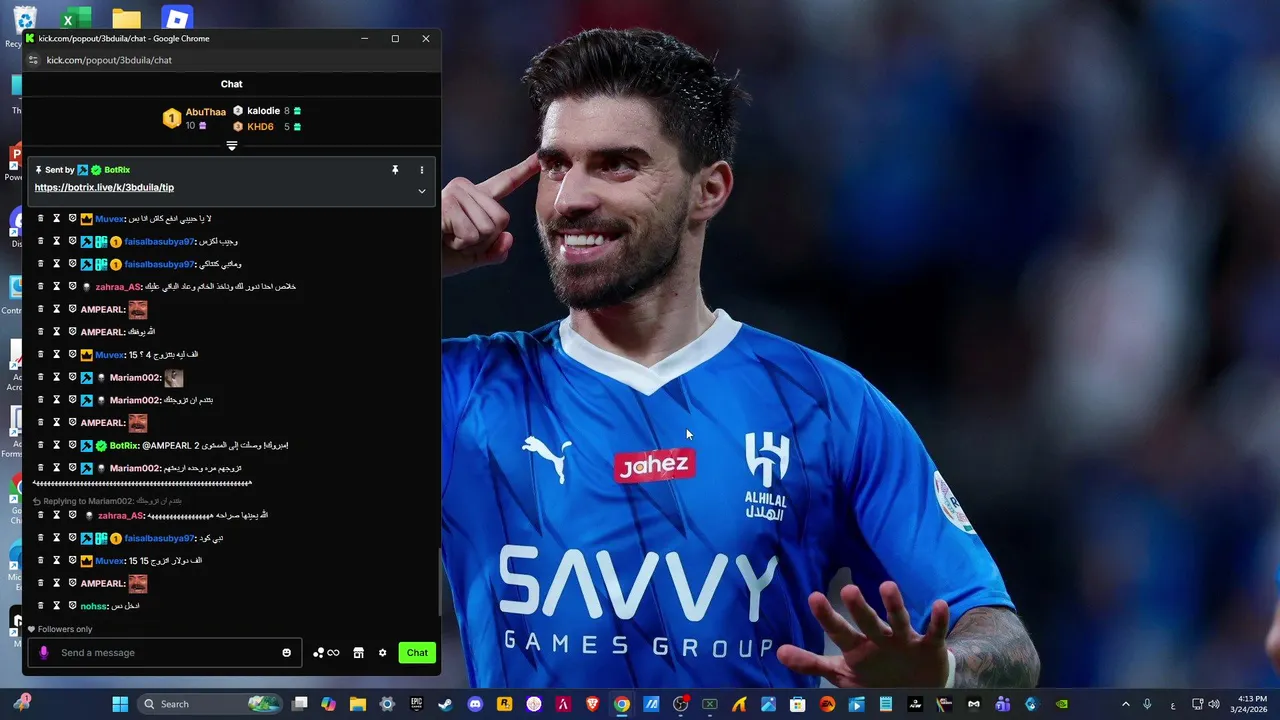
Task: Open Microsoft Store from the taskbar
Action: coord(797,704)
